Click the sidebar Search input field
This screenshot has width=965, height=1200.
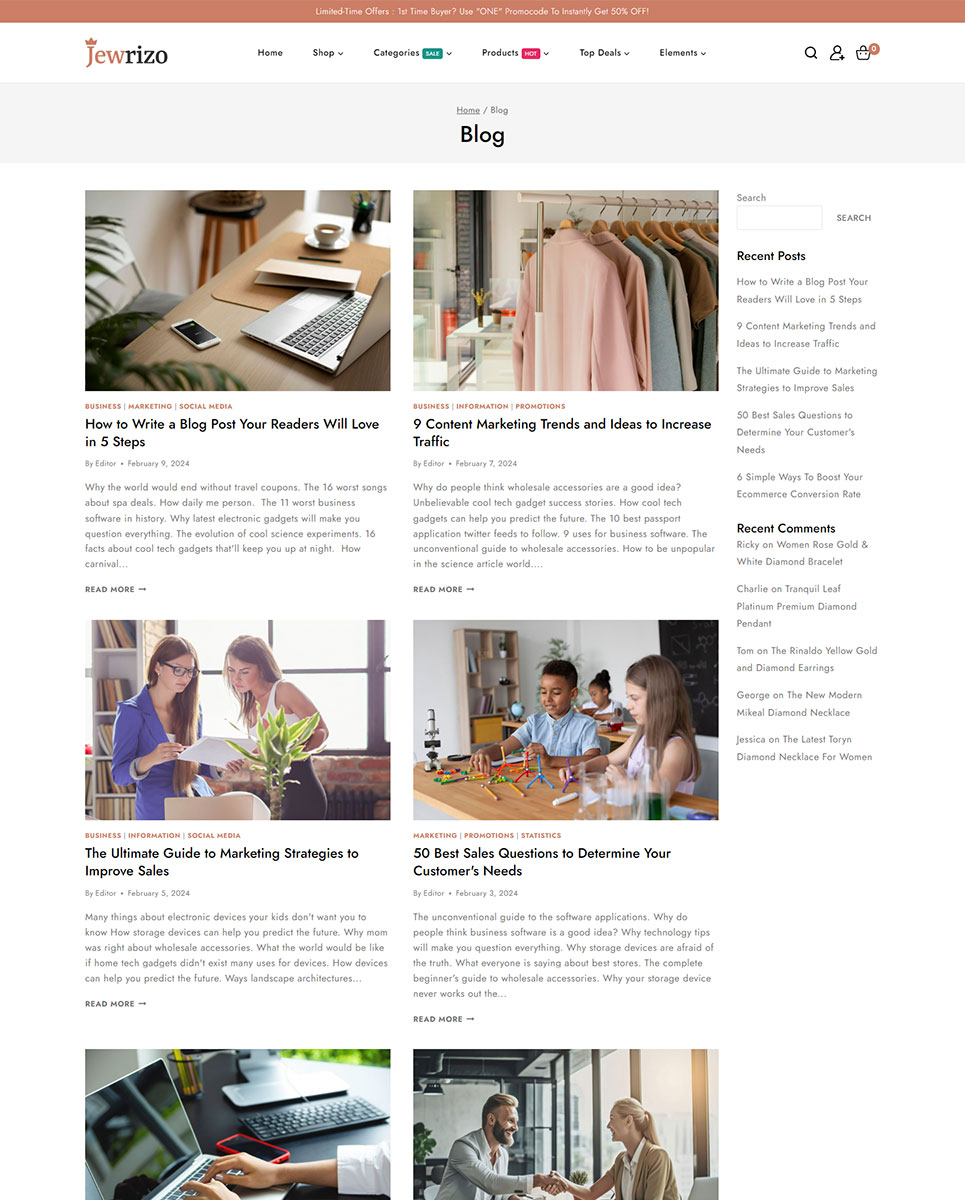point(779,218)
